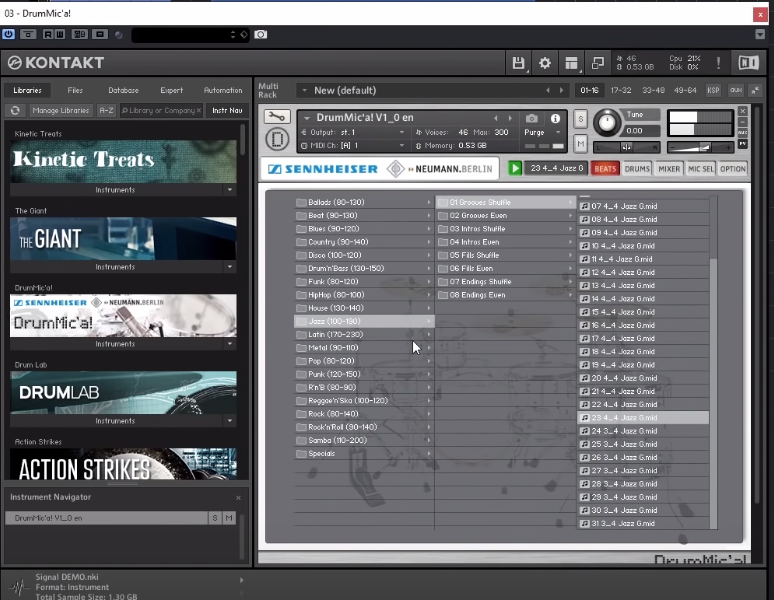Screen dimensions: 774x600
Task: Remove instrument with header X button
Action: [742, 111]
